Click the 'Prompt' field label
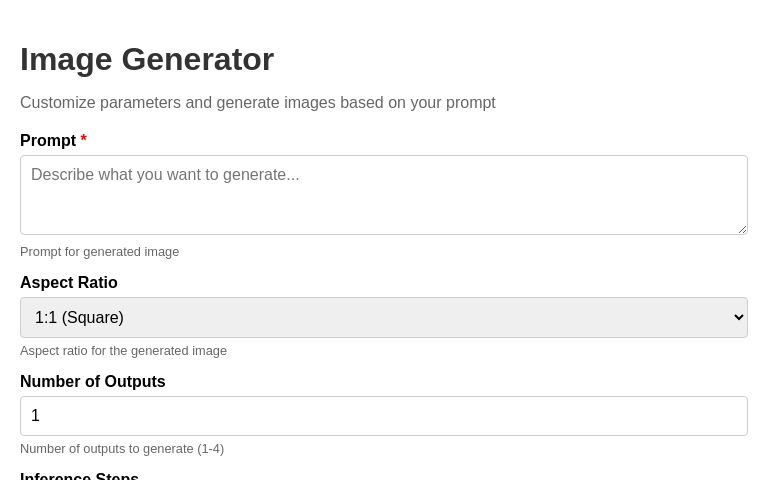Image resolution: width=768 pixels, height=480 pixels. [48, 141]
